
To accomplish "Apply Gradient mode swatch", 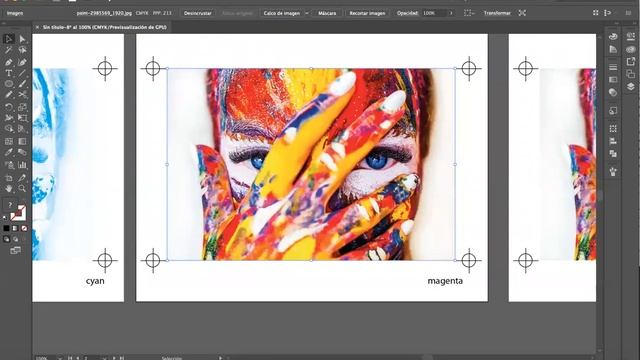I will (15, 228).
